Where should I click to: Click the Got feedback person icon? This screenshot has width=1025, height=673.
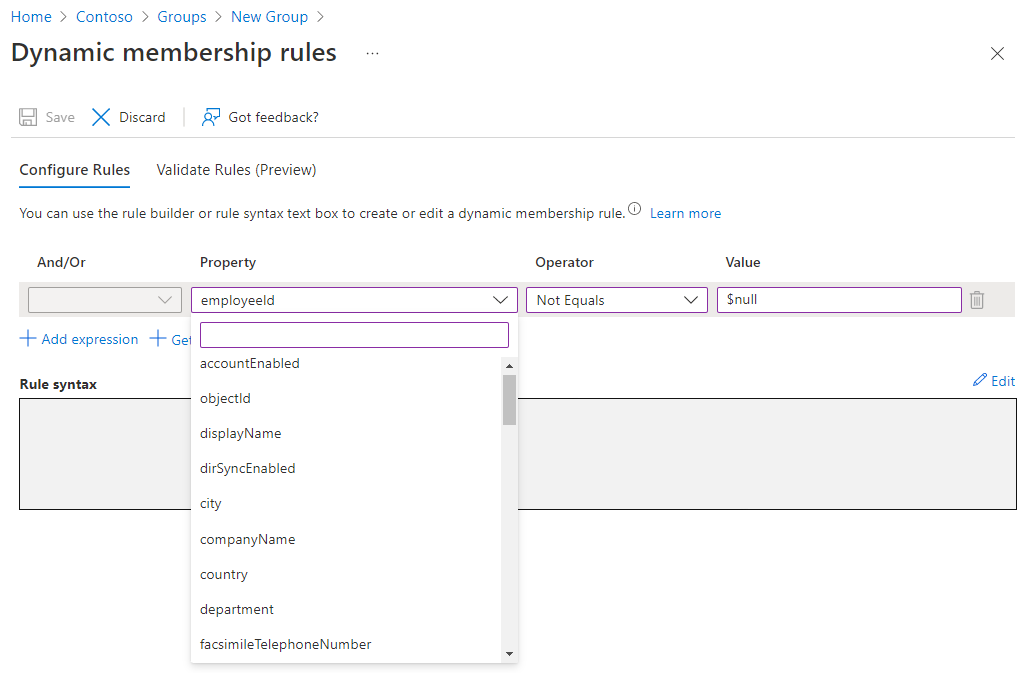point(210,117)
